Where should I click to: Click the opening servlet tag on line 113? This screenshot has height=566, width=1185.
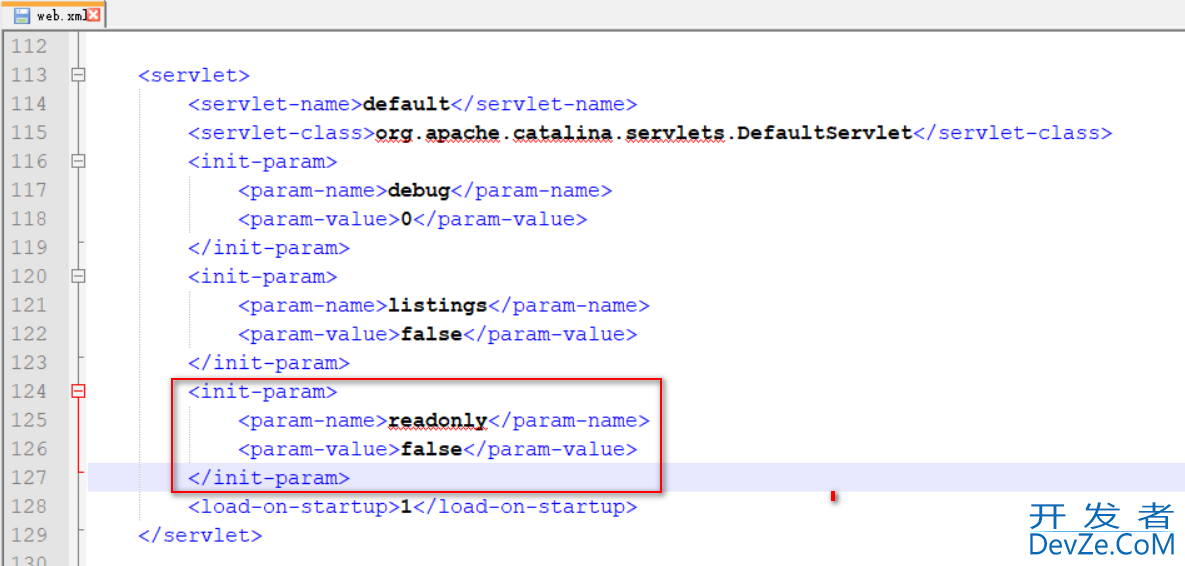point(193,76)
